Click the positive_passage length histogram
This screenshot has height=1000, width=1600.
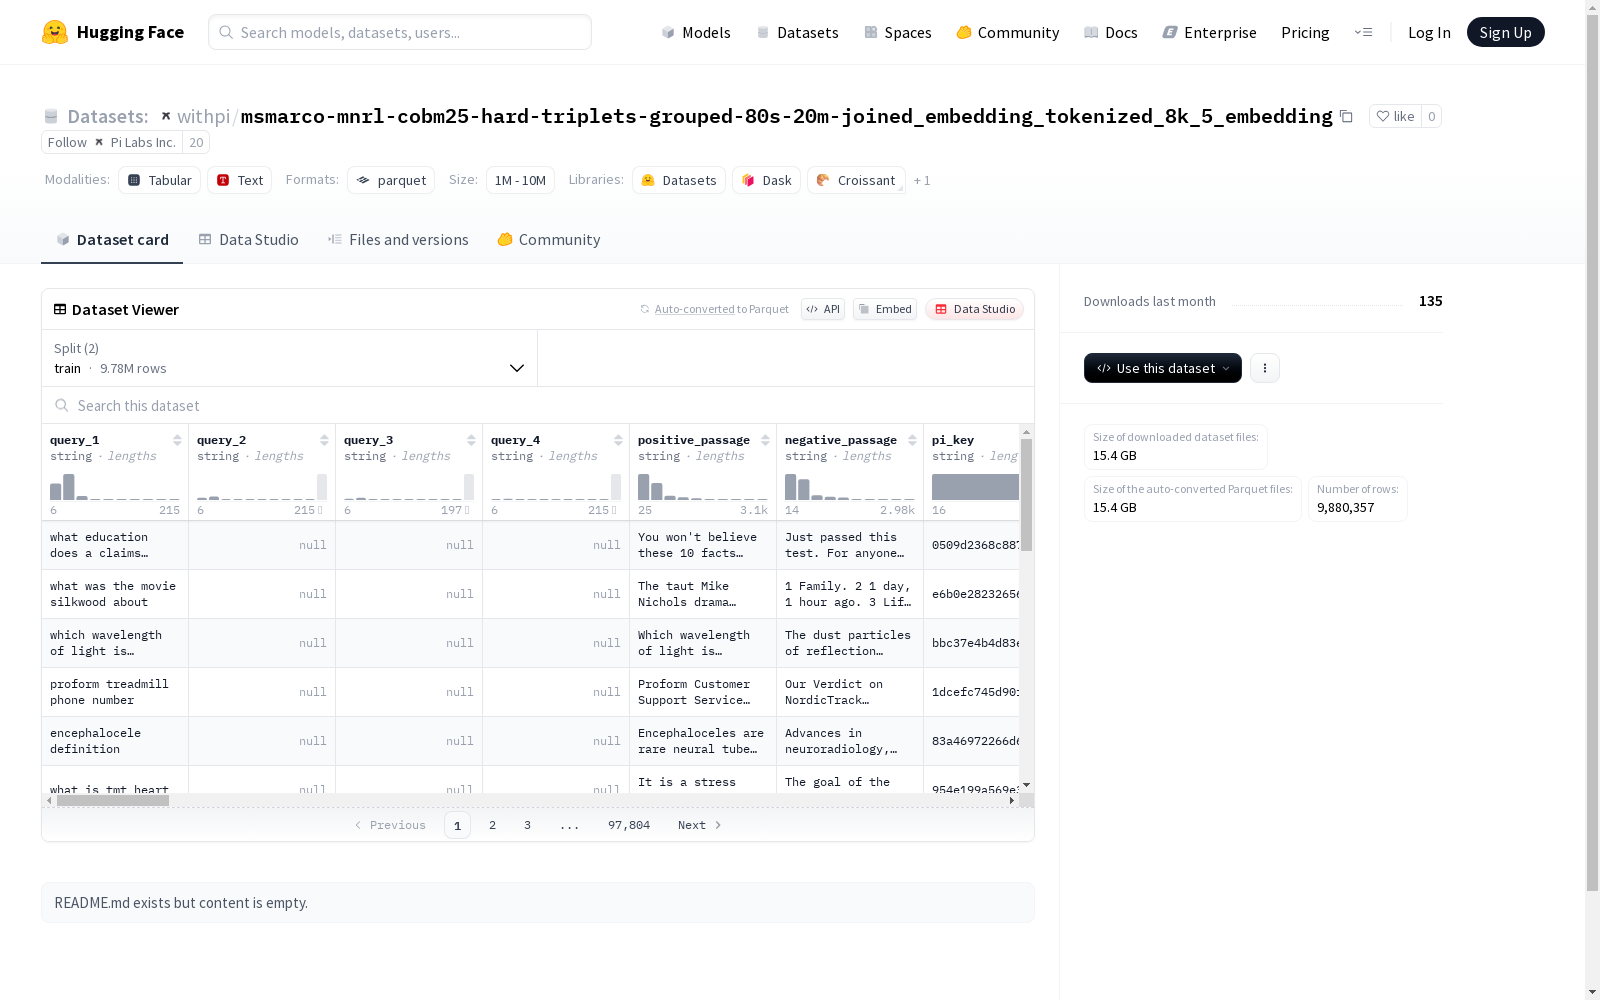703,487
